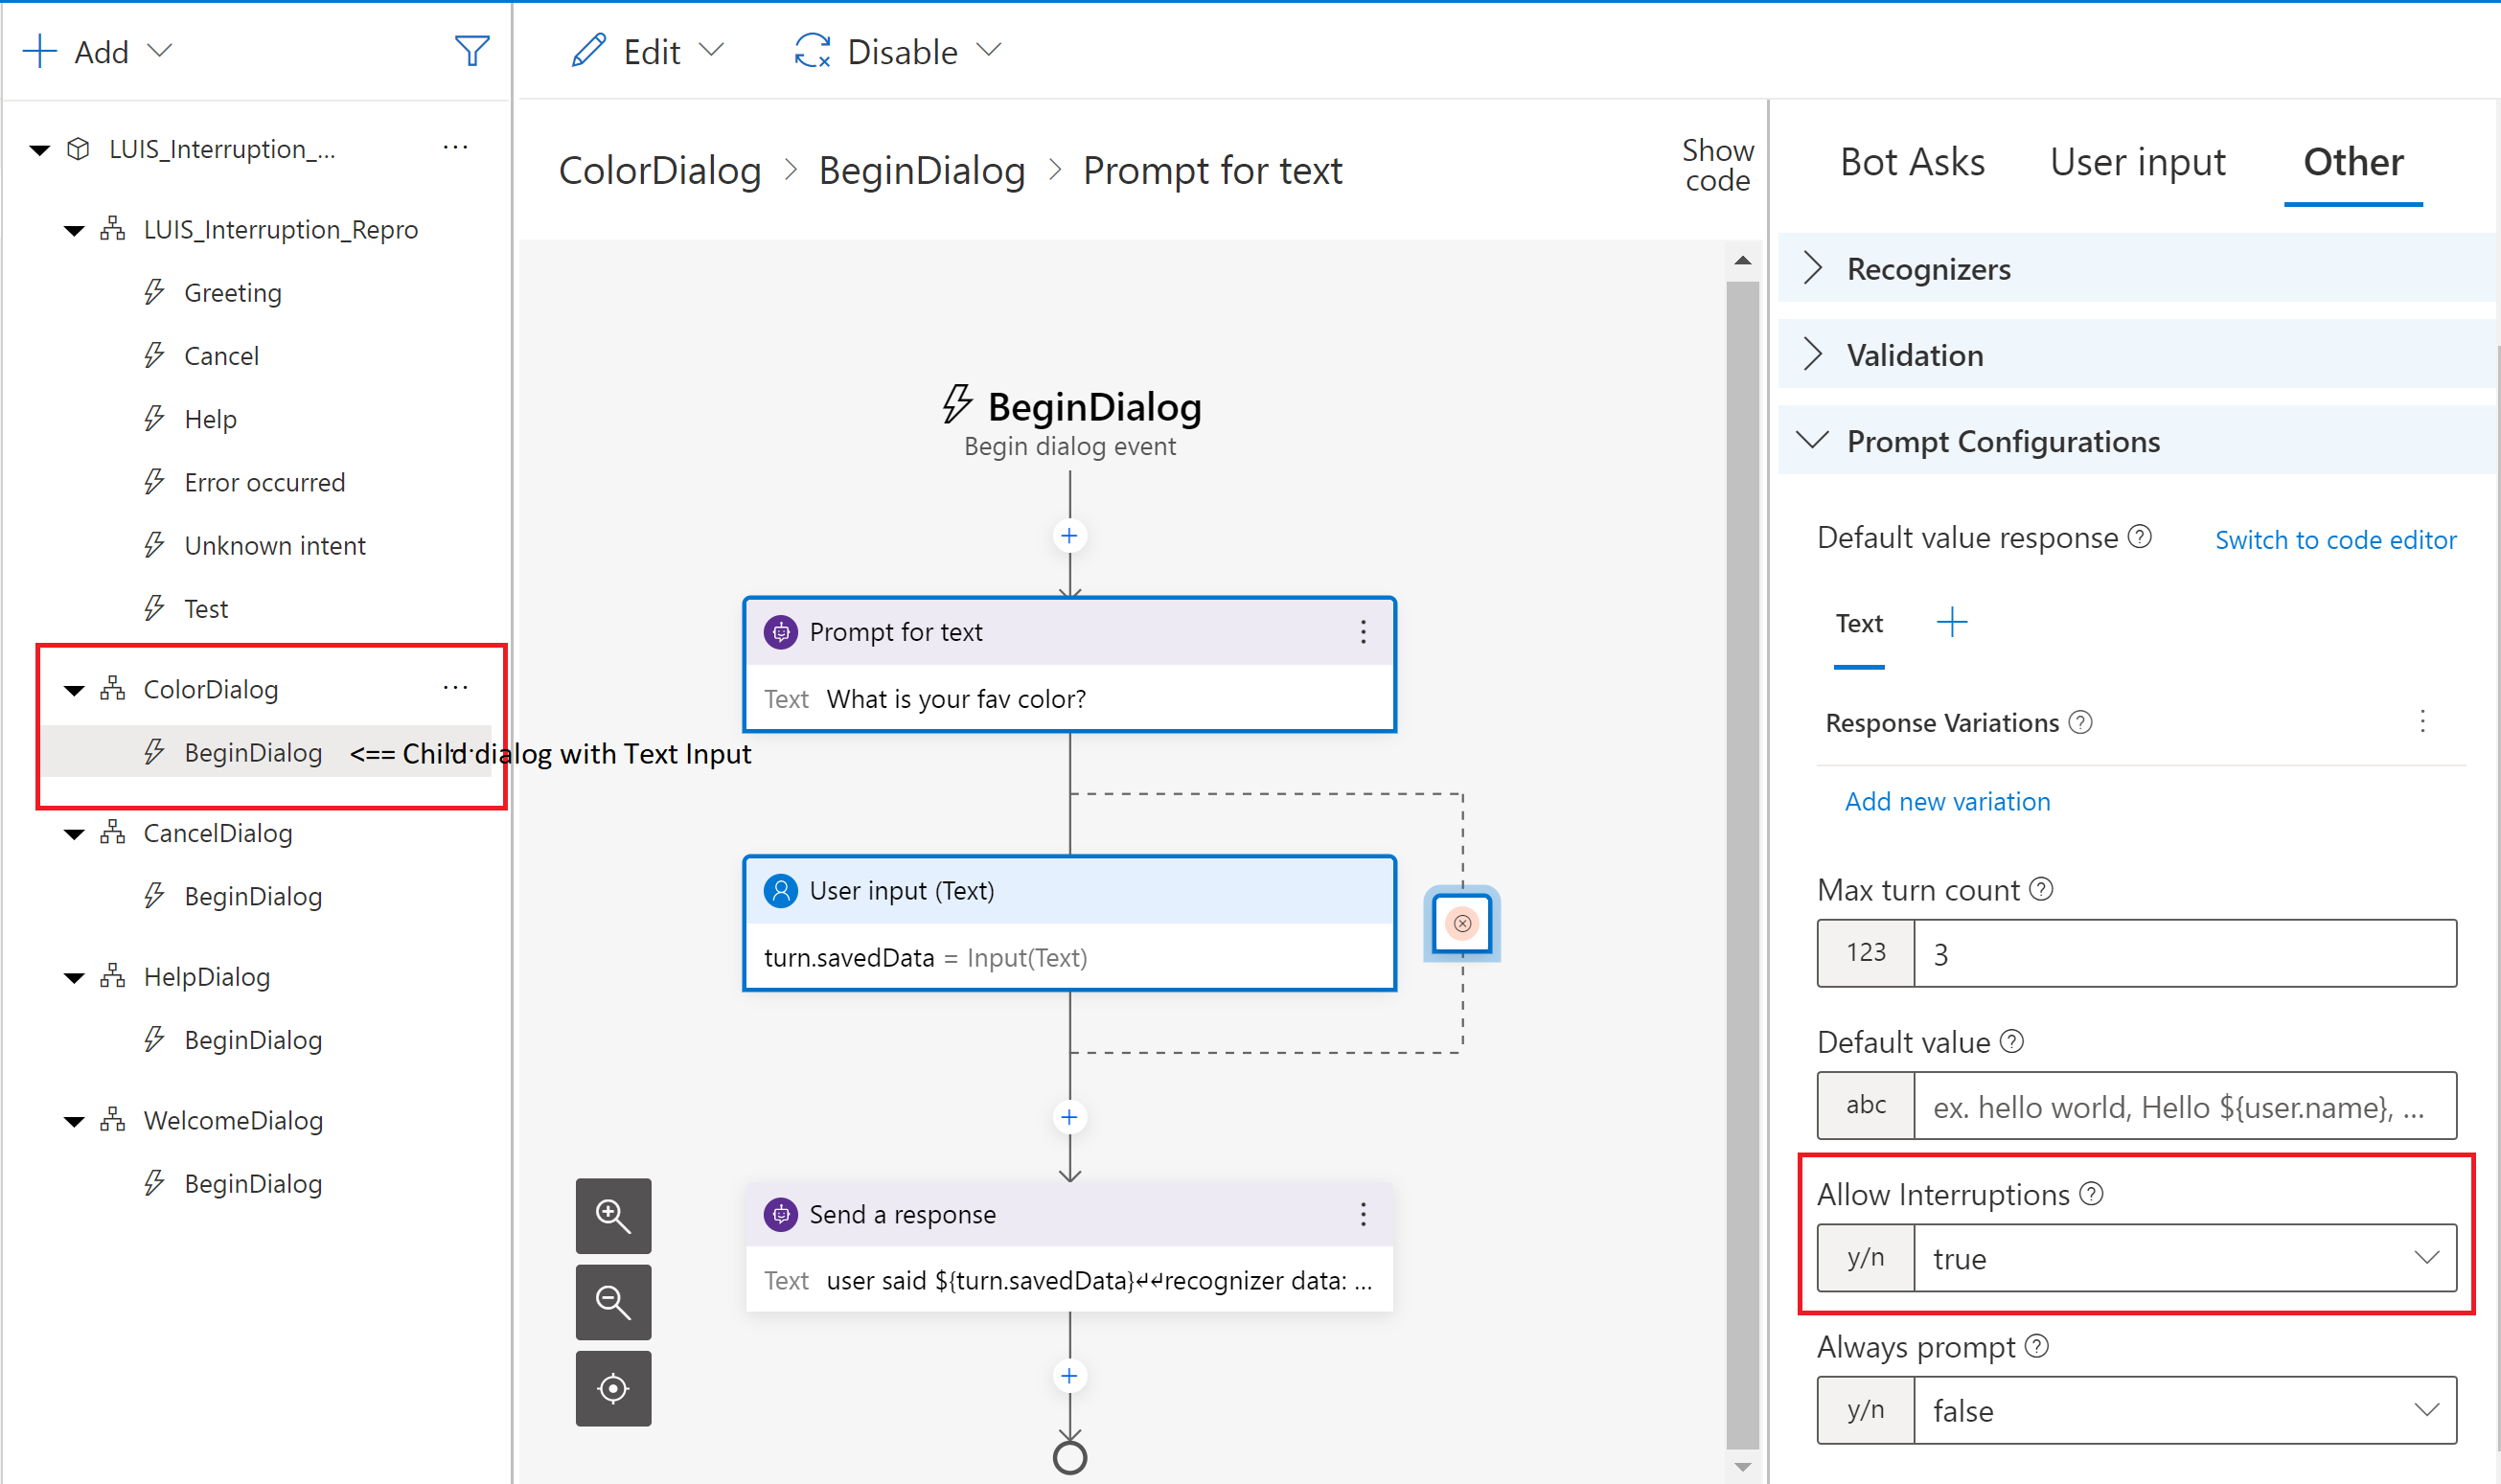Click the red error icon beside User input
Screen dimensions: 2501x1484
[1461, 923]
